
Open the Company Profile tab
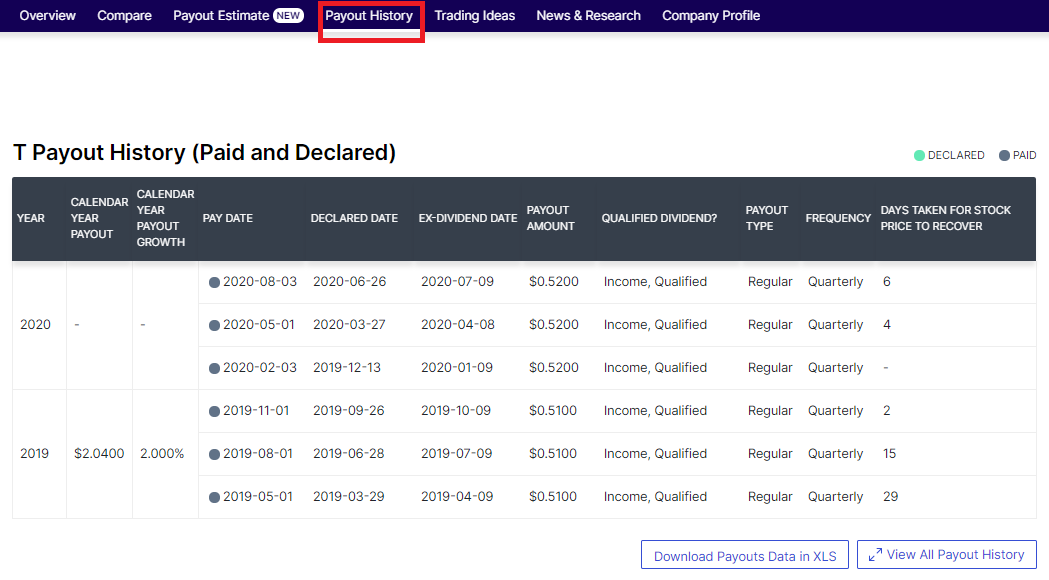click(x=710, y=15)
